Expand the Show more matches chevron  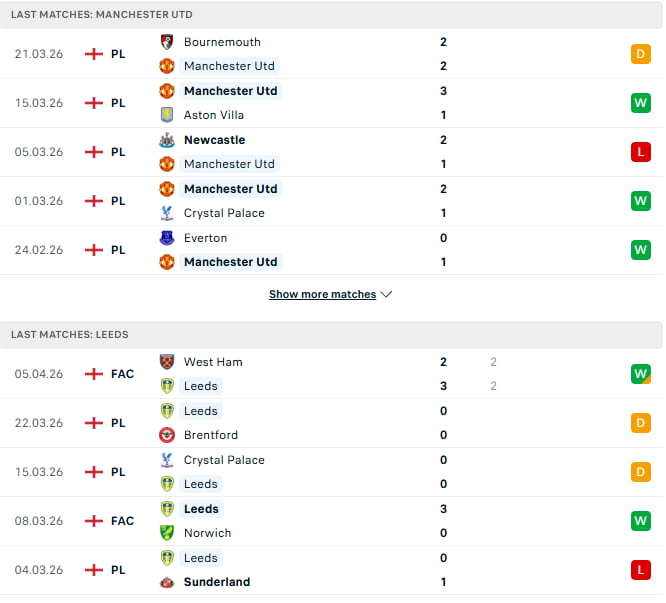click(x=387, y=295)
